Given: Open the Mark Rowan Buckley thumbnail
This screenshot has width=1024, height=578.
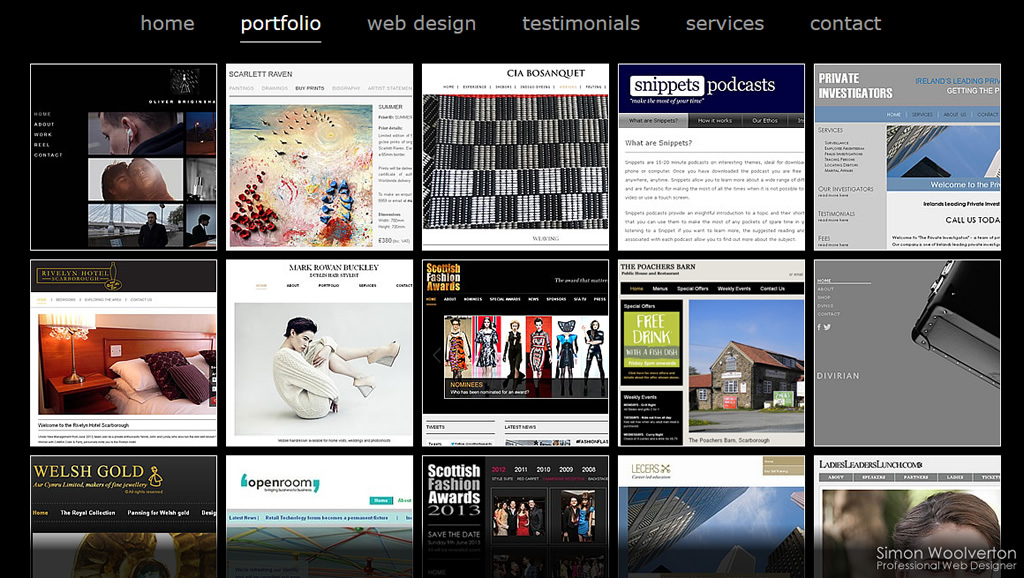Looking at the screenshot, I should [319, 353].
